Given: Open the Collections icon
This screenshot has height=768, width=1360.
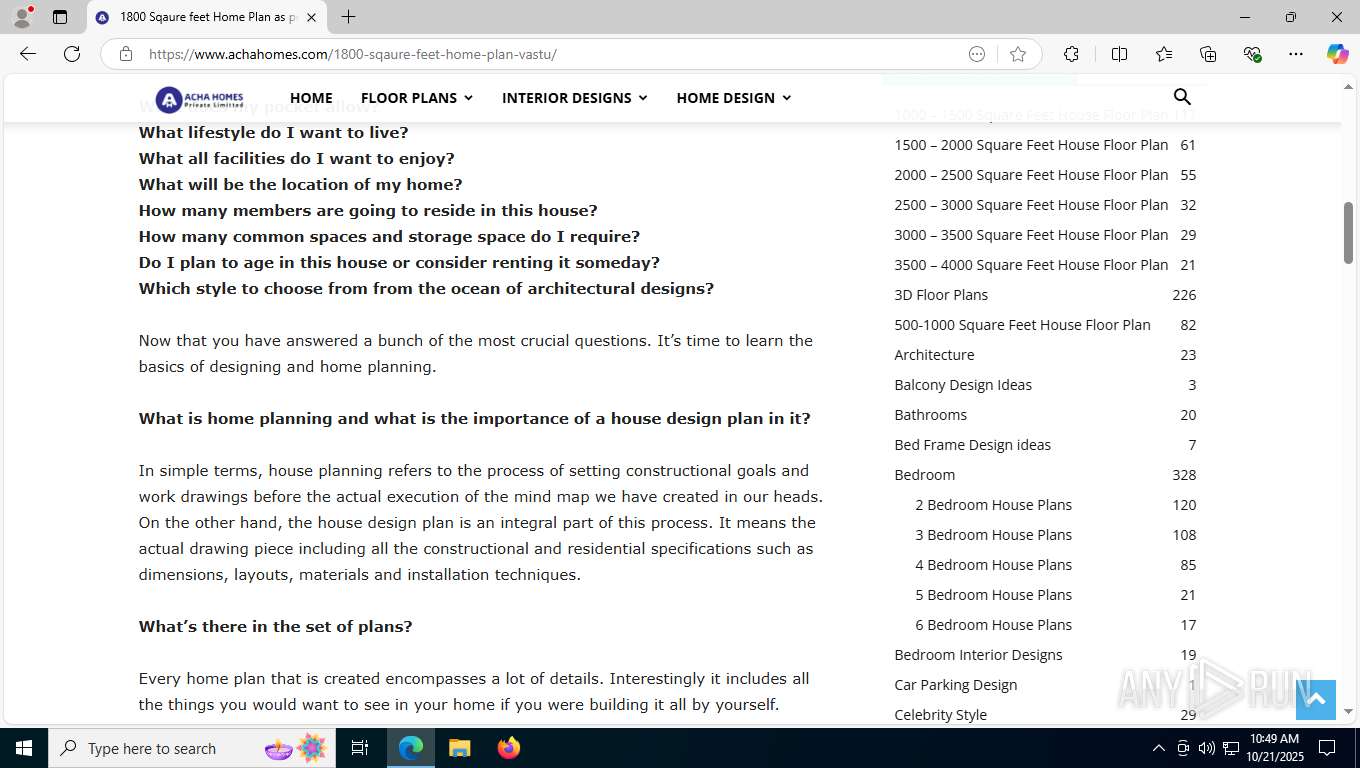Looking at the screenshot, I should [x=1208, y=54].
